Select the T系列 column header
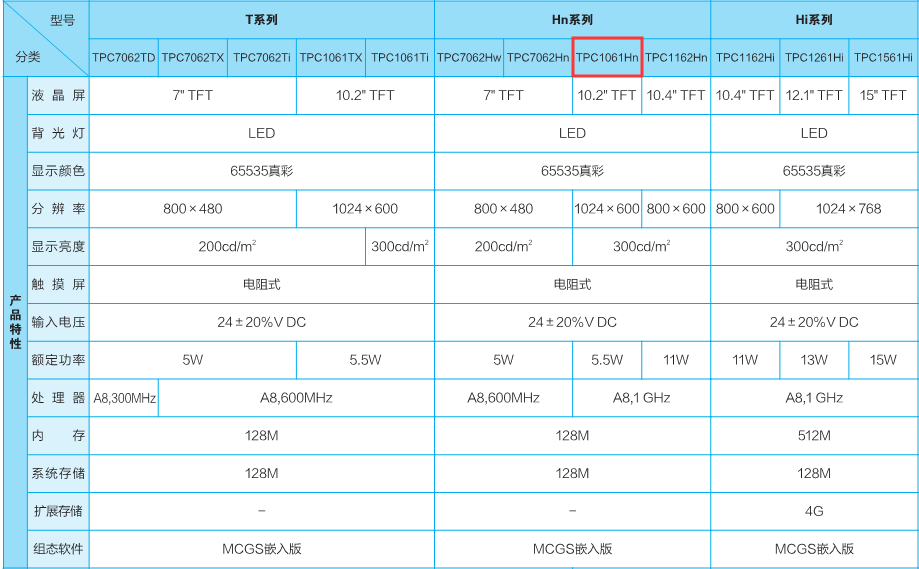The width and height of the screenshot is (919, 569). [261, 20]
